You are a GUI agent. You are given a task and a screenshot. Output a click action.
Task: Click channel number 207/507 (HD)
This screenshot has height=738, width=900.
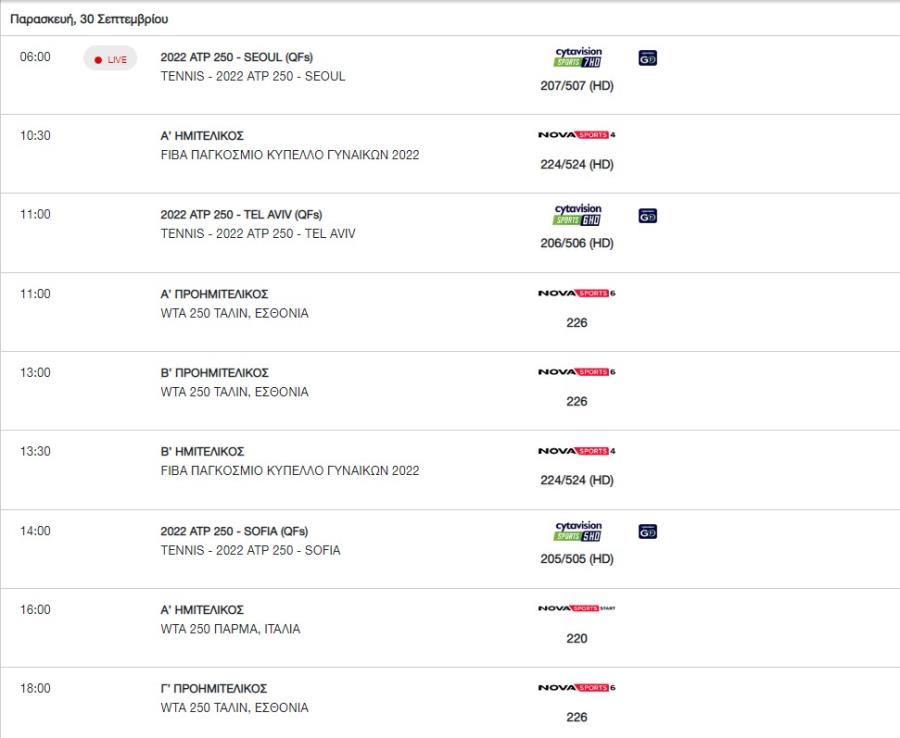577,86
